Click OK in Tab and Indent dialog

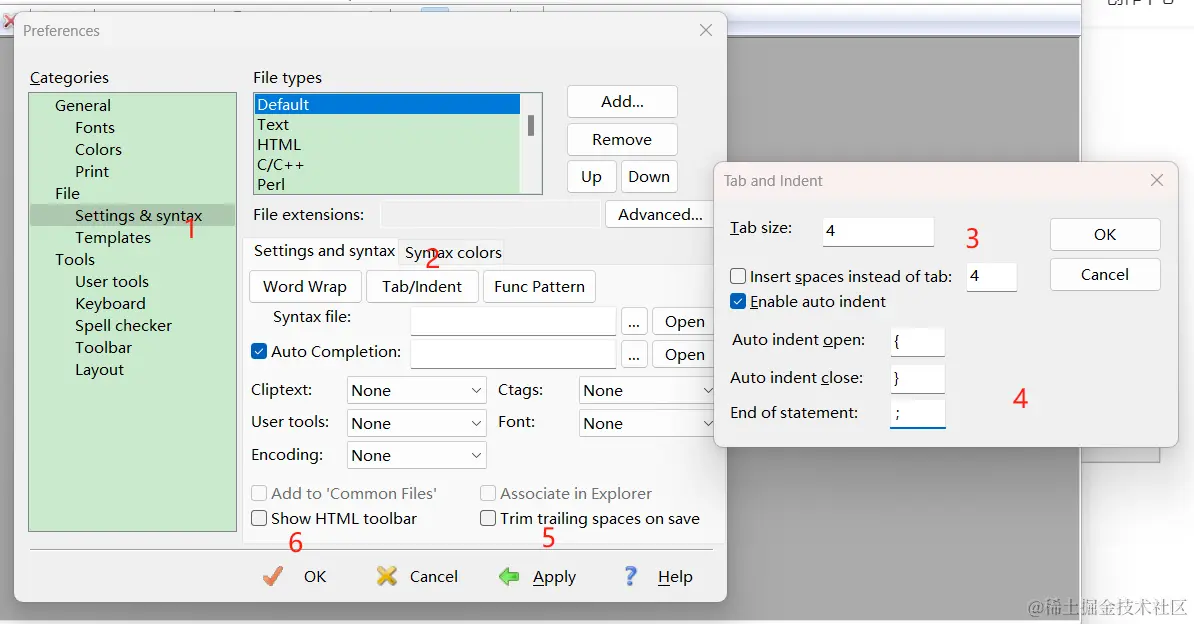(1105, 235)
